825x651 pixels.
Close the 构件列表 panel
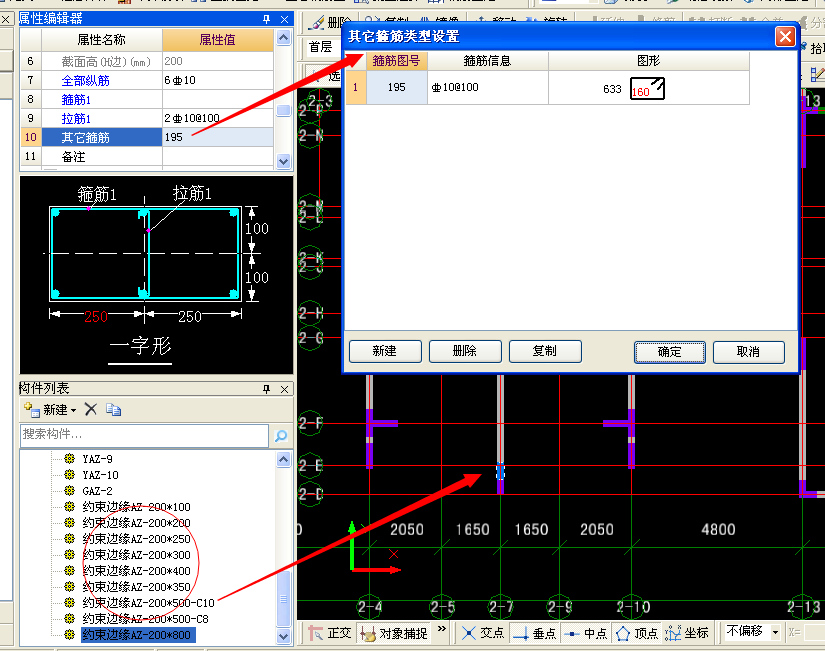click(x=285, y=389)
